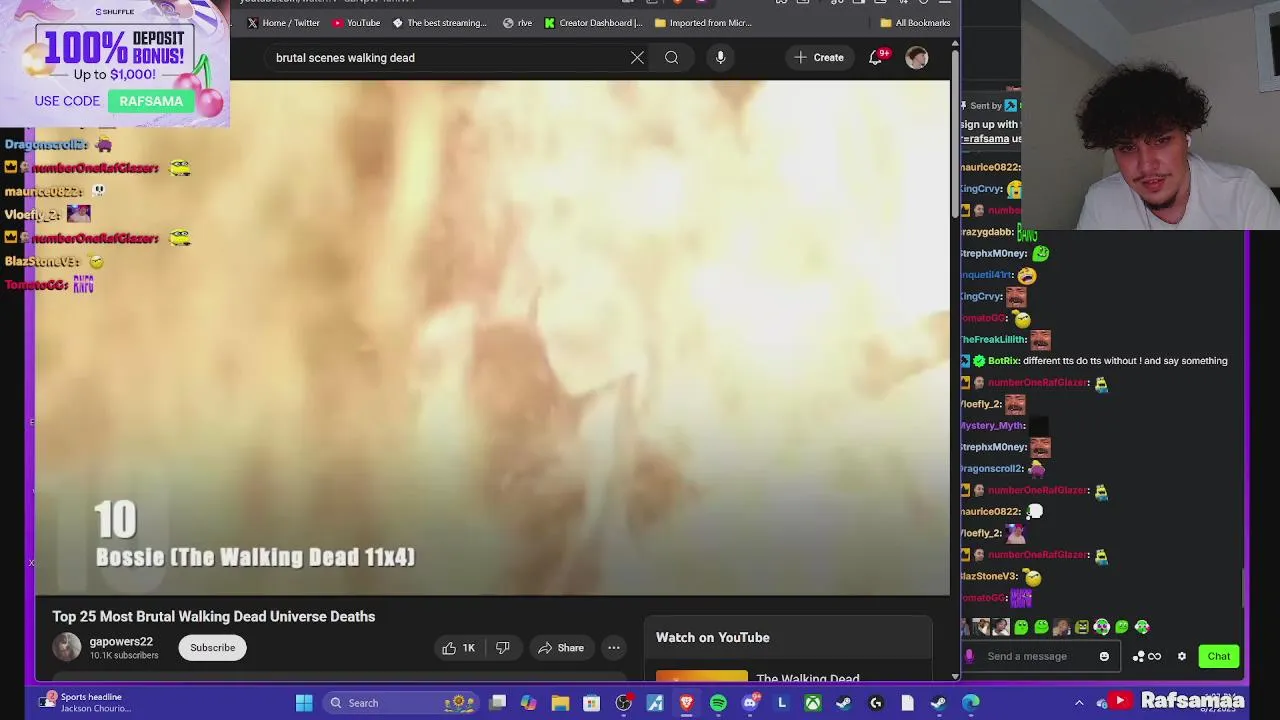Clear the YouTube search box with the X
The width and height of the screenshot is (1280, 720).
pyautogui.click(x=637, y=58)
